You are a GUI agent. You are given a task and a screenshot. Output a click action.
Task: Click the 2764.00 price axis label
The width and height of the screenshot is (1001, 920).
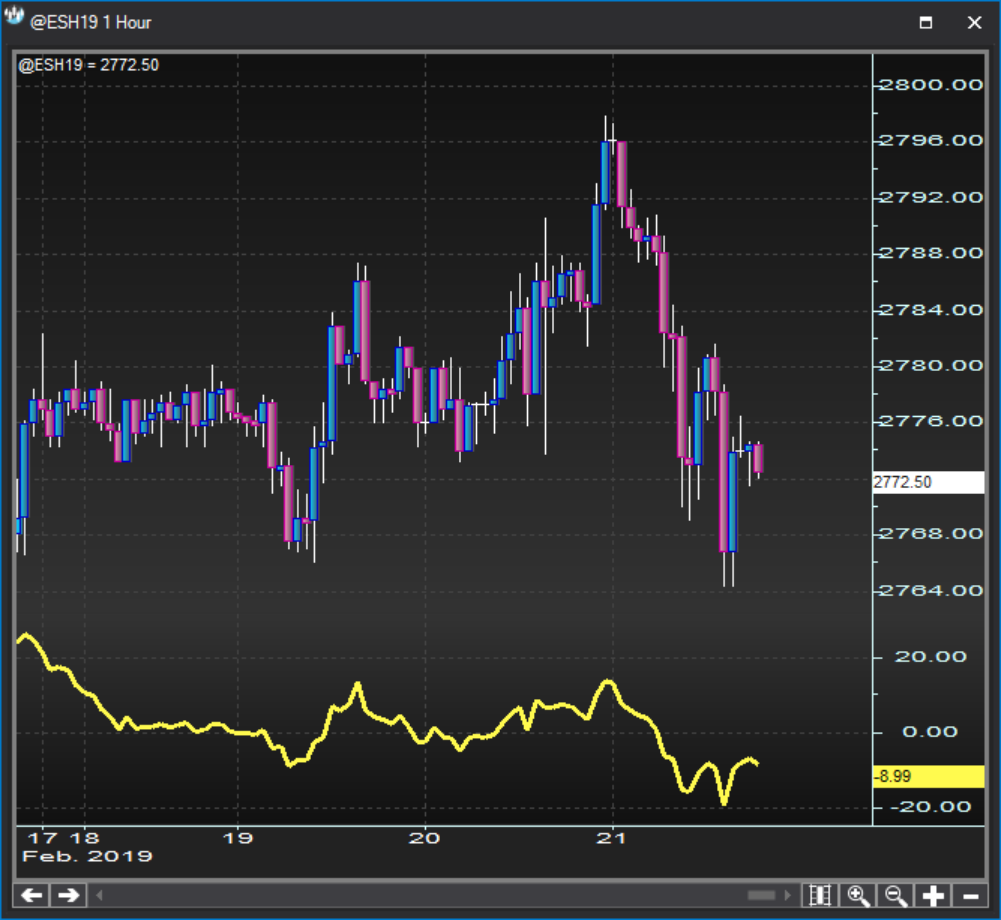(931, 591)
